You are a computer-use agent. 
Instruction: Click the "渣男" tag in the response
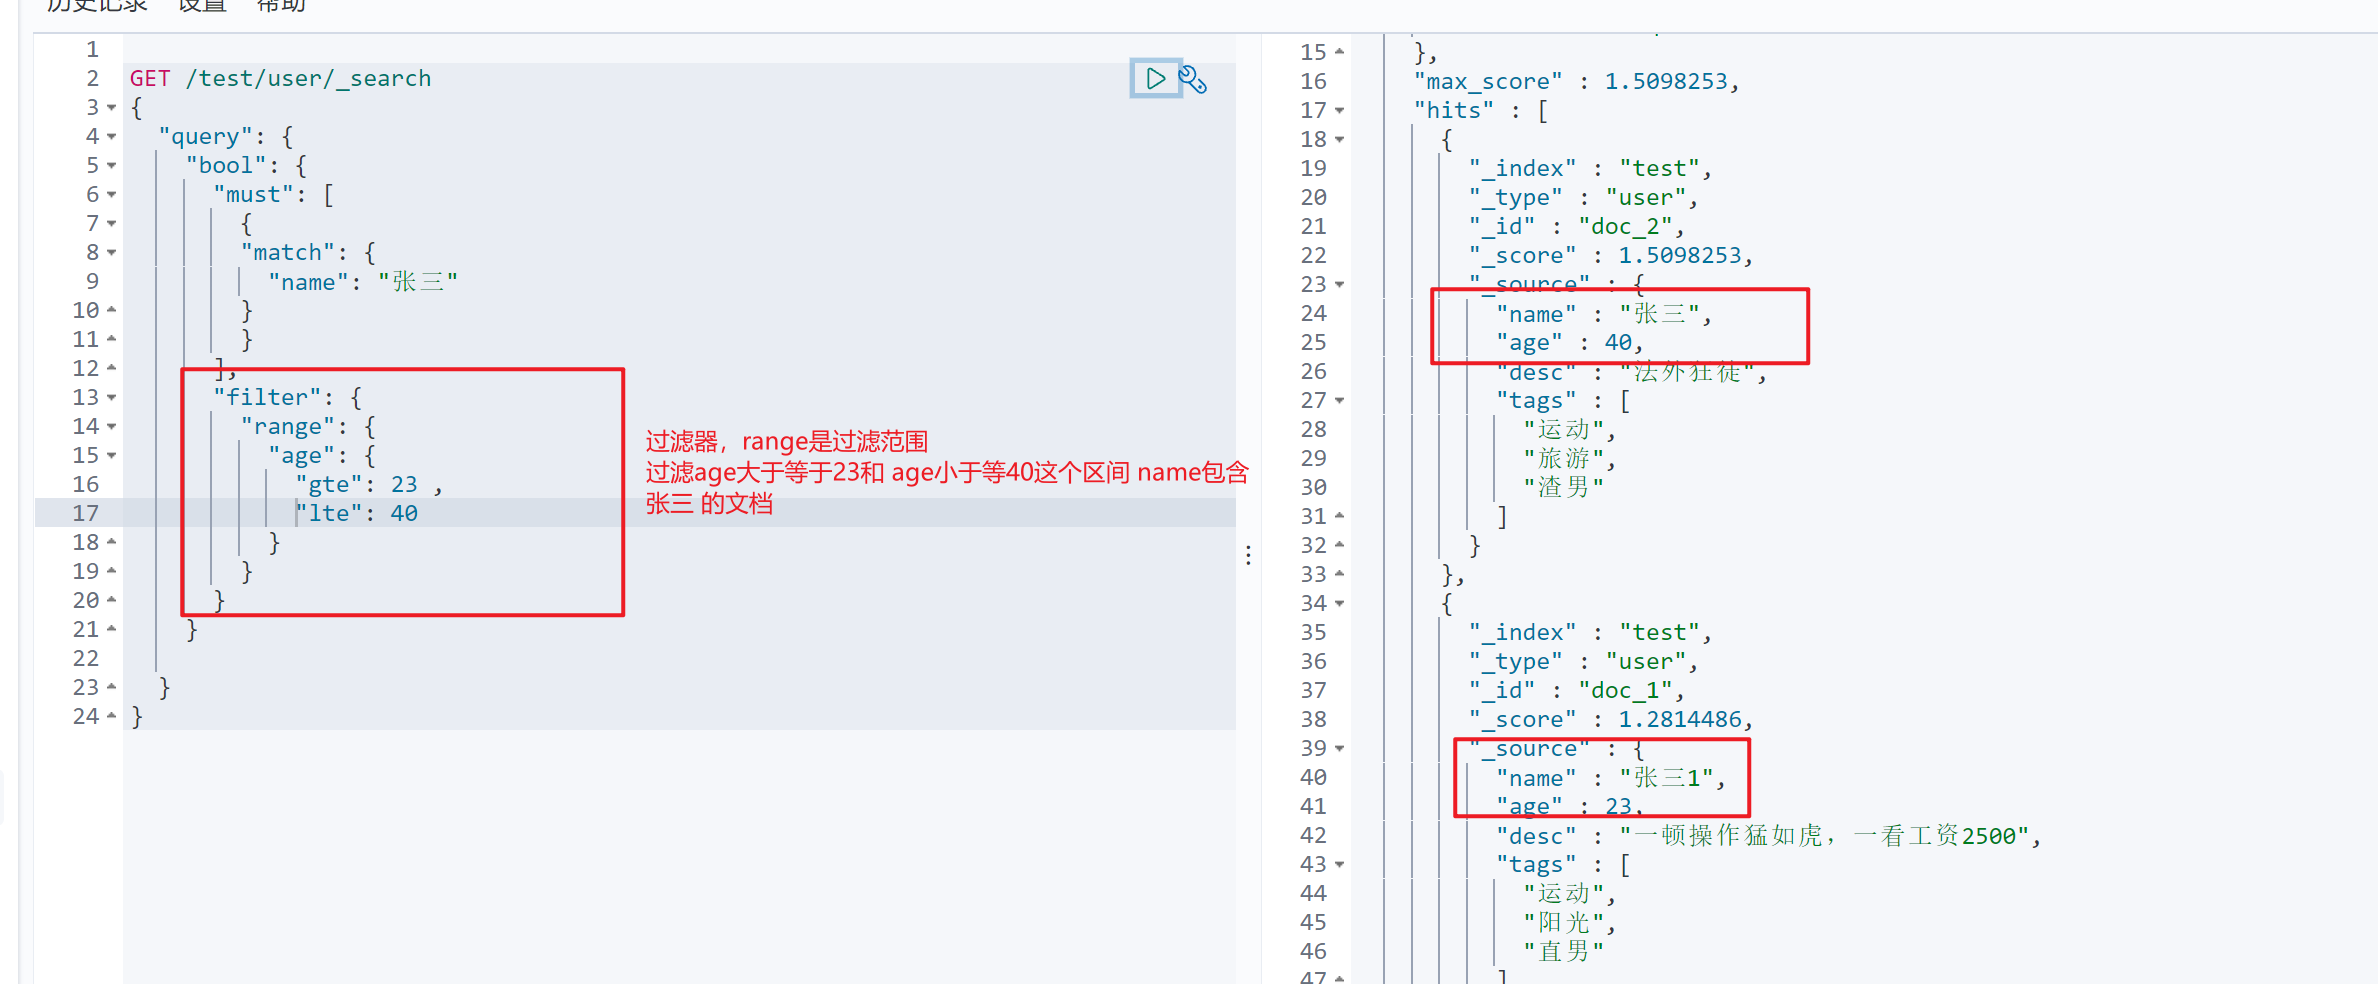(1563, 488)
